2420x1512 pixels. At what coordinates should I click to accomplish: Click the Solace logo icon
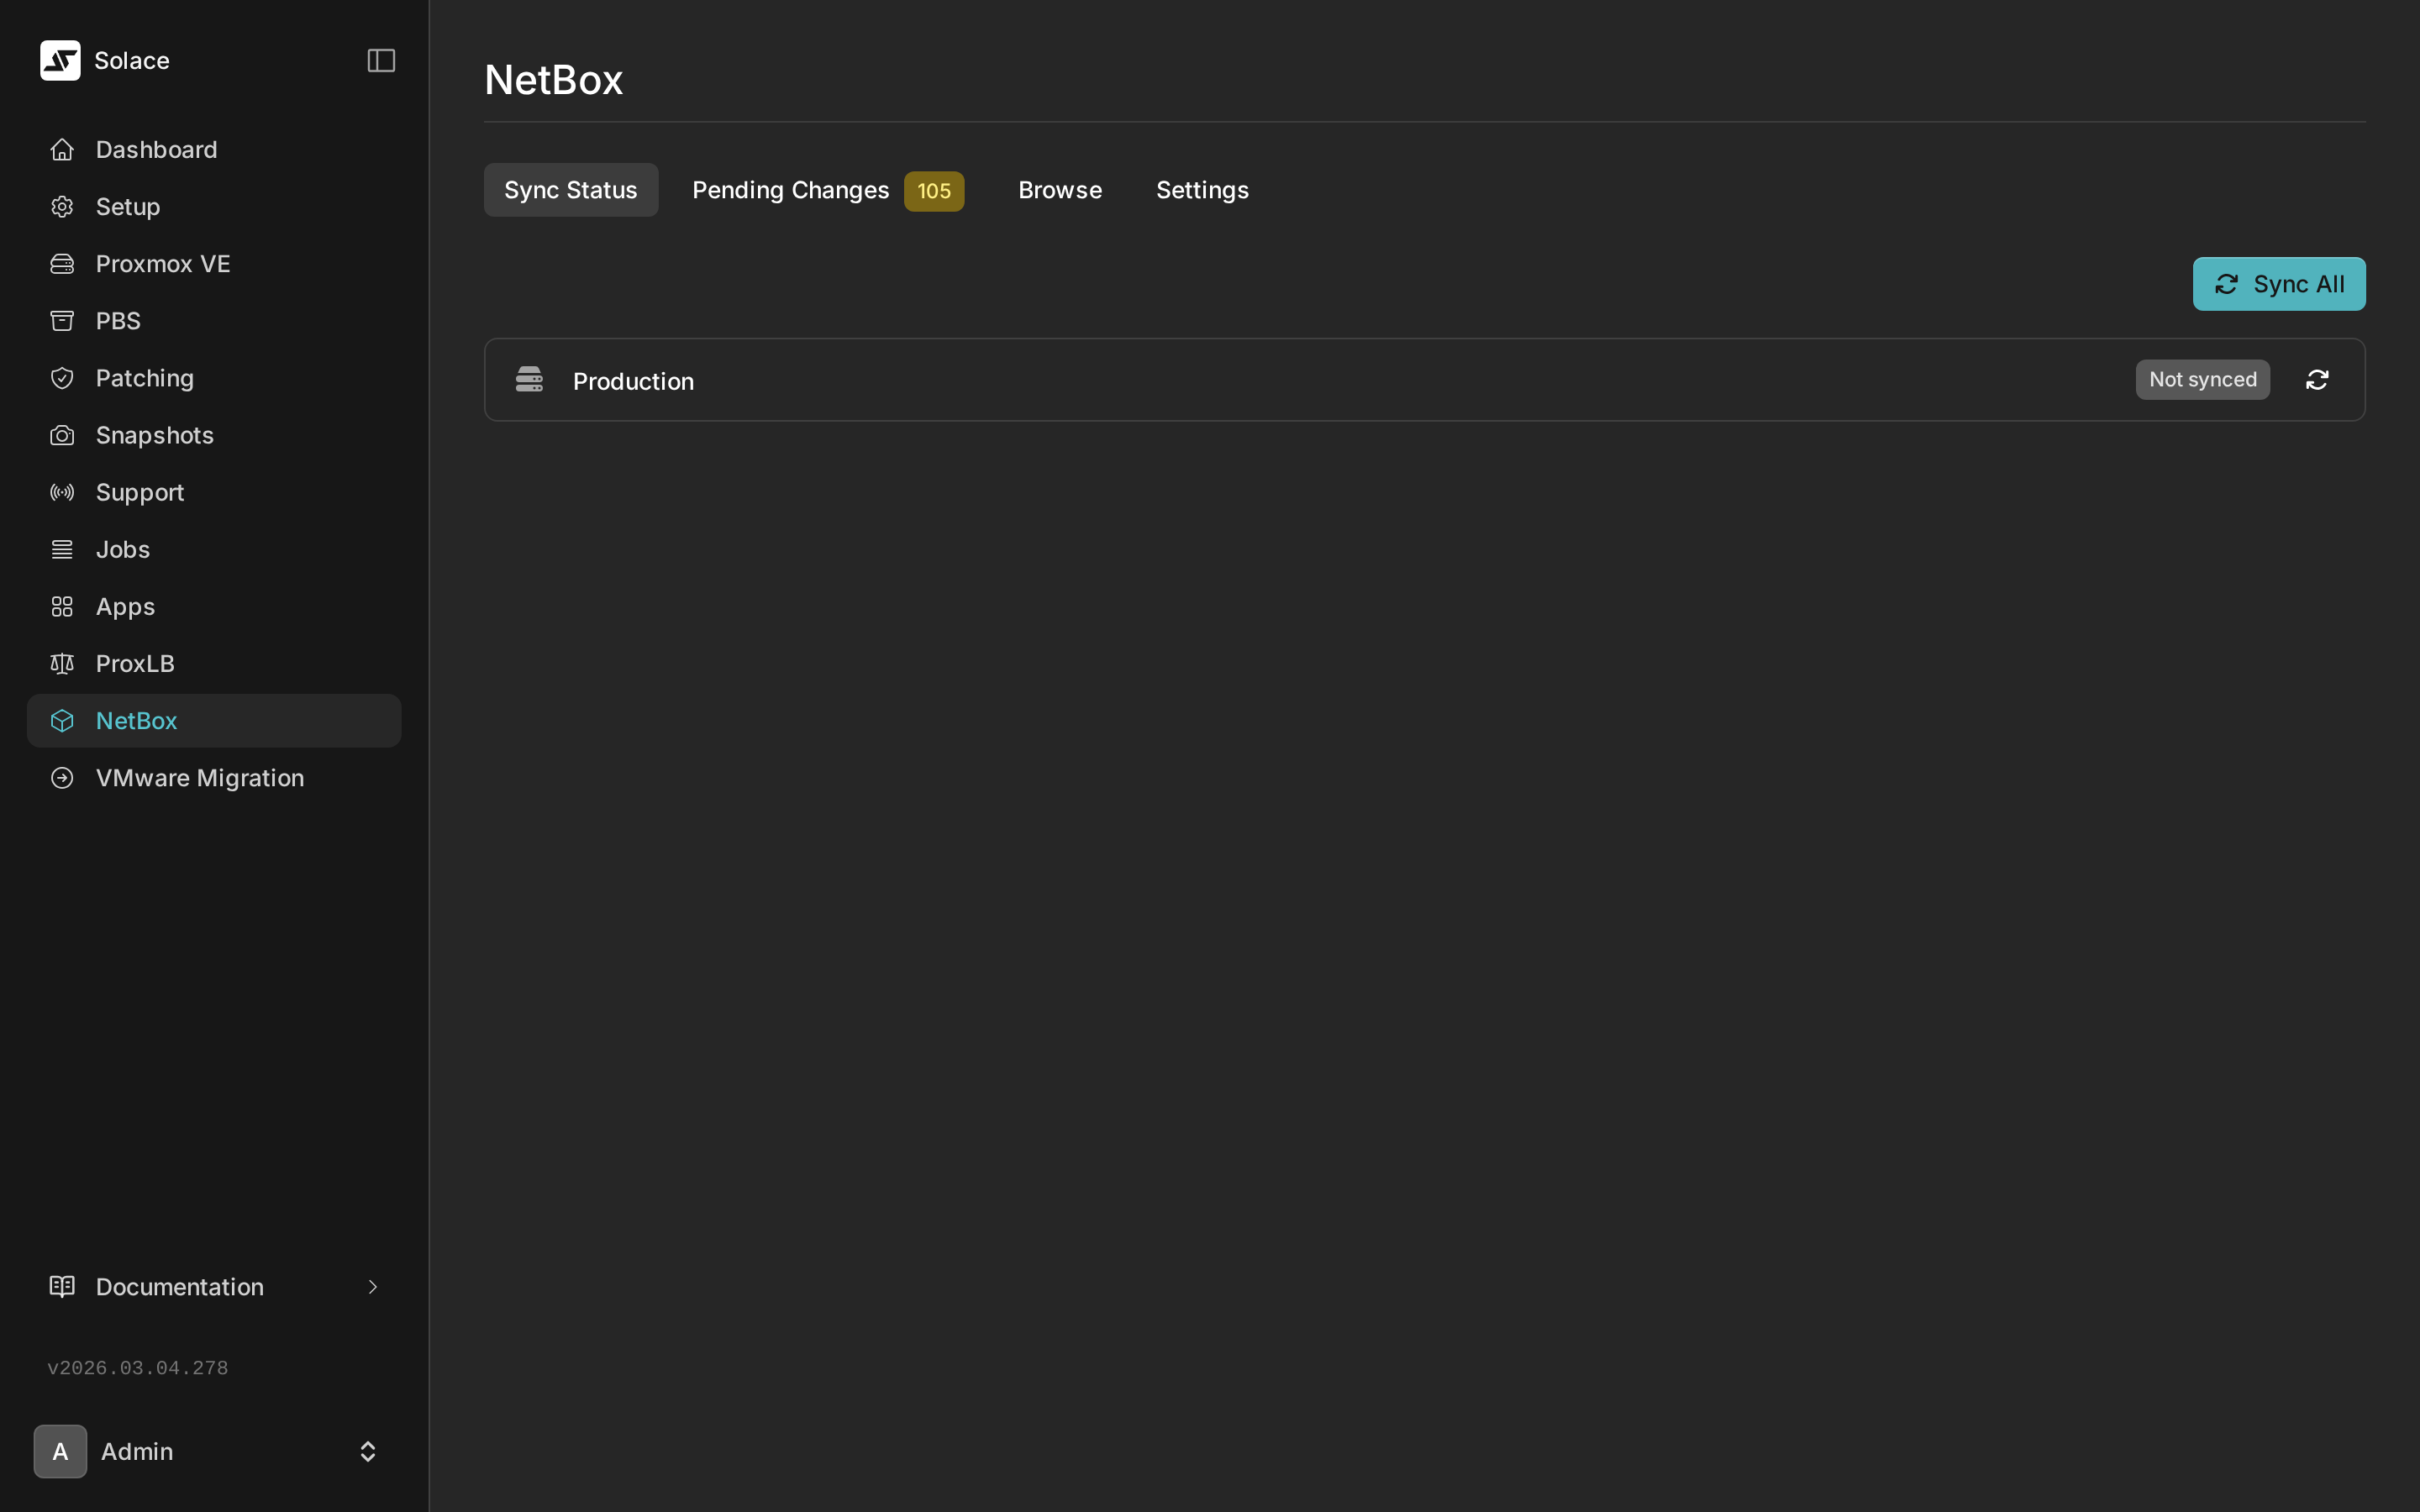tap(60, 60)
